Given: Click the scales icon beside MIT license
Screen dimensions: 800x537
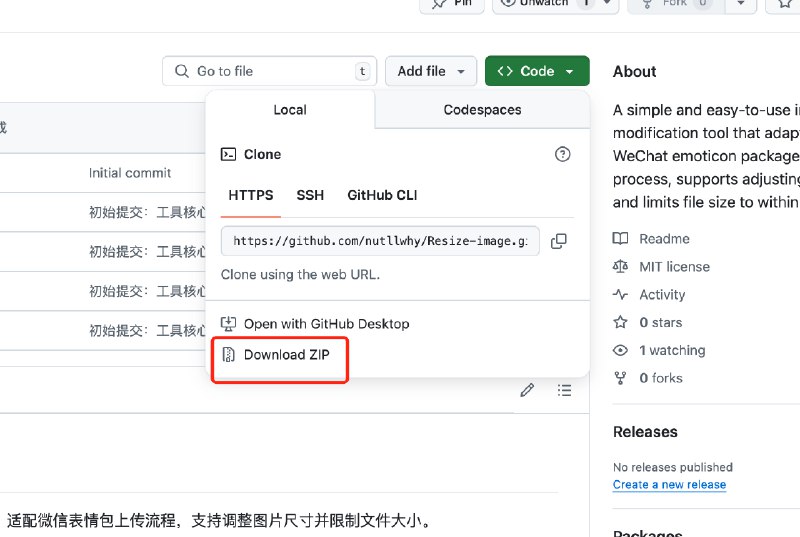Looking at the screenshot, I should [x=620, y=266].
